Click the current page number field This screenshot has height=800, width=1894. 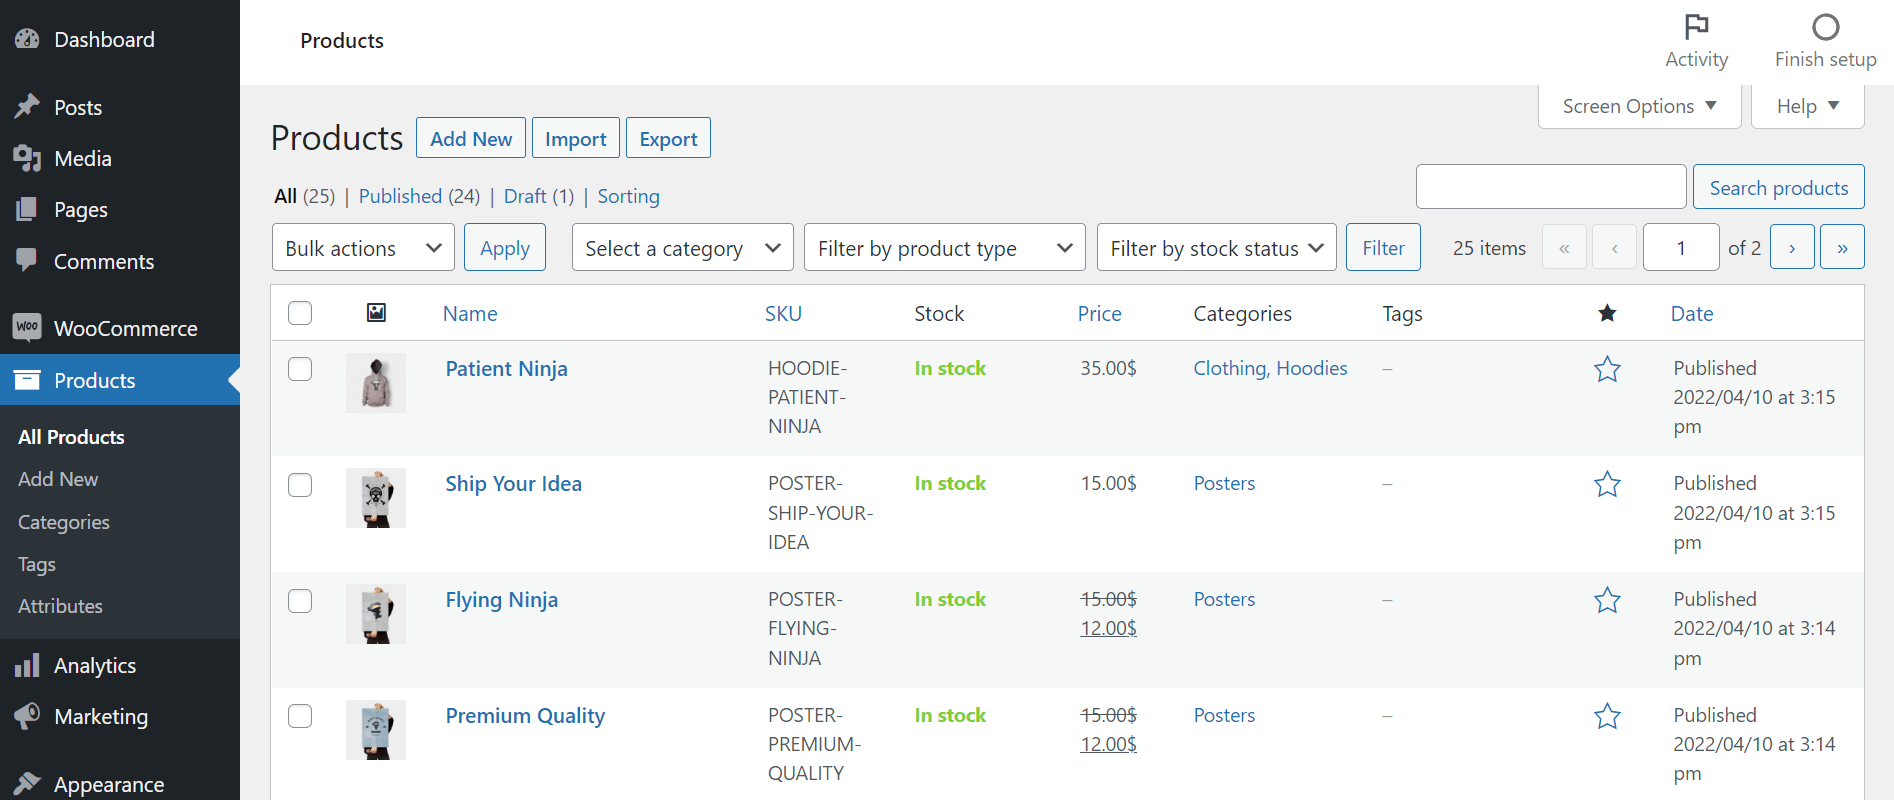click(x=1681, y=247)
